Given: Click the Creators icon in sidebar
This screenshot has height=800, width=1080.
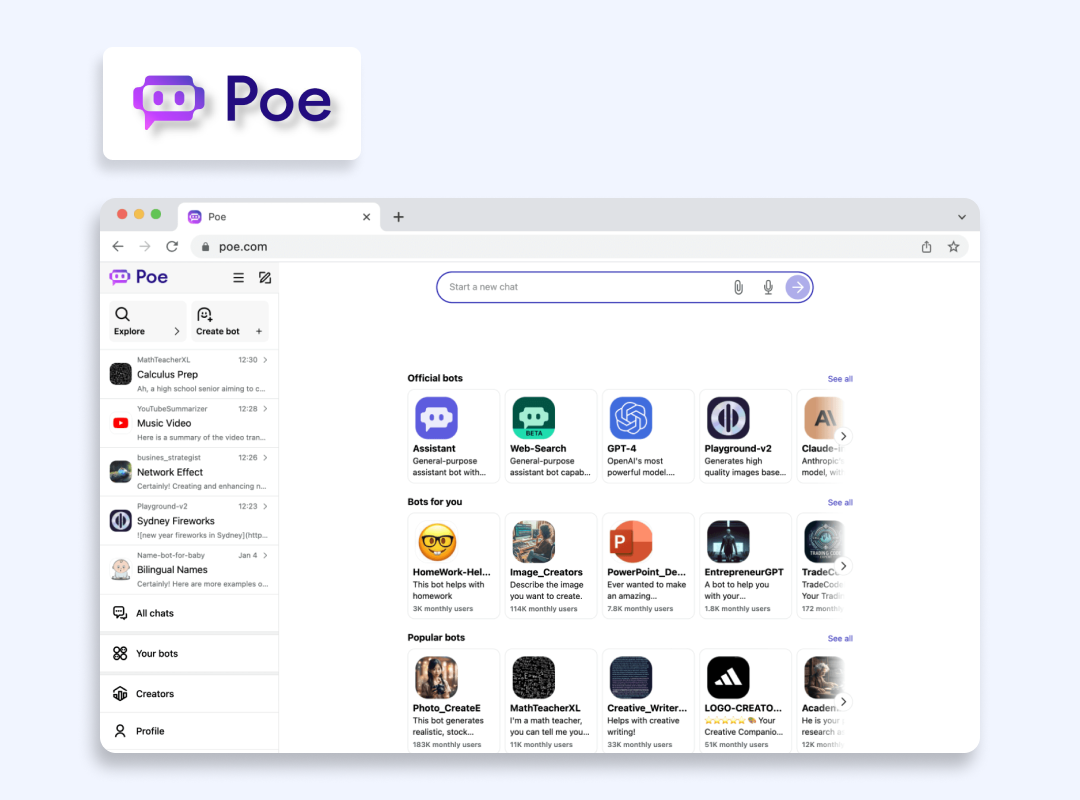Looking at the screenshot, I should pyautogui.click(x=120, y=693).
